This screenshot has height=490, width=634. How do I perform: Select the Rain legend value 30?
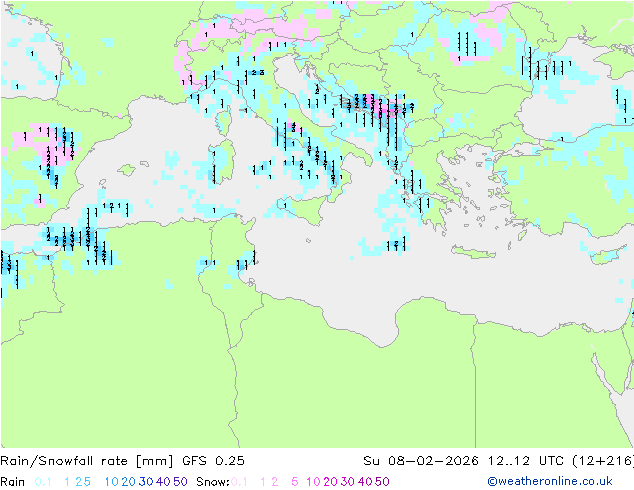(146, 482)
